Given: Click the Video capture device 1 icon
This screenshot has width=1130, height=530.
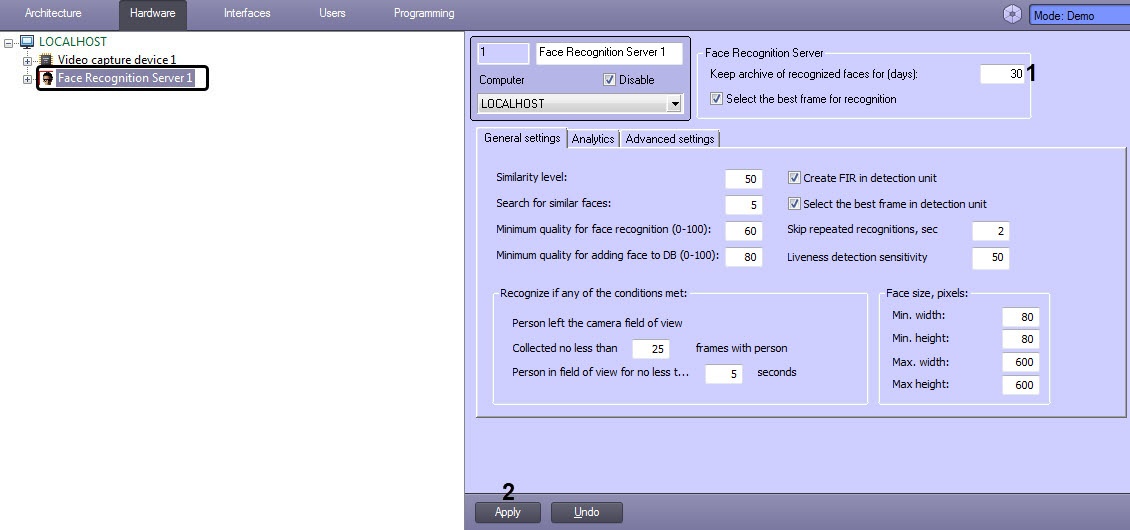Looking at the screenshot, I should pos(46,60).
